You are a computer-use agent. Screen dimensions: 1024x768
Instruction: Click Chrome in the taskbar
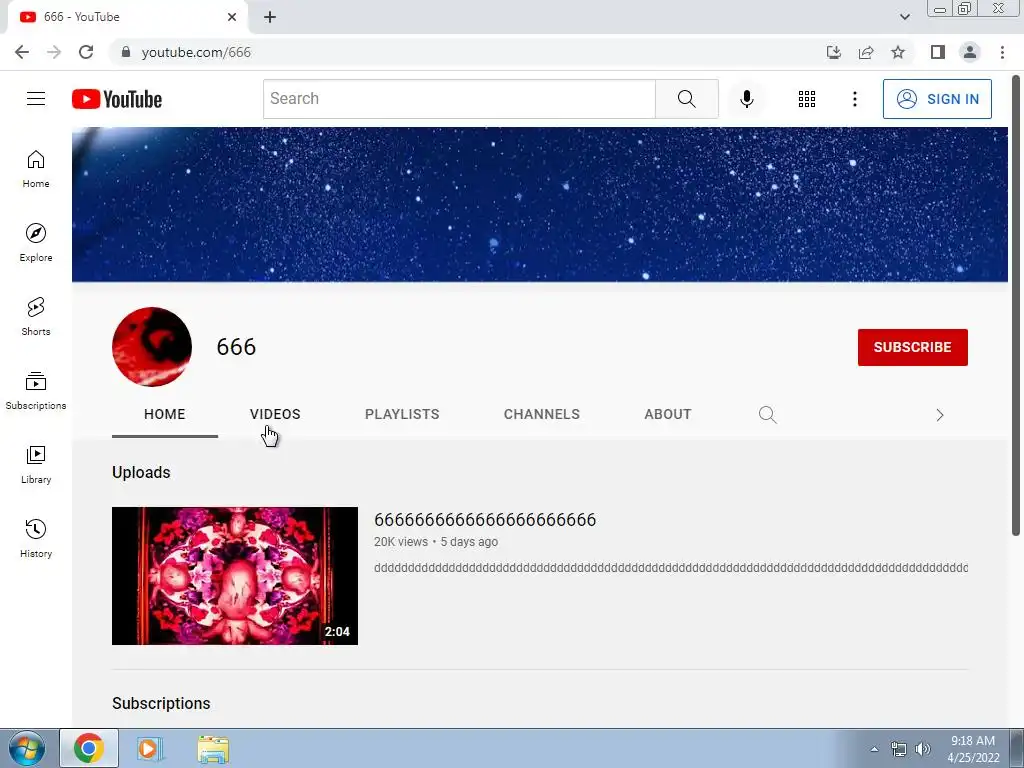89,748
